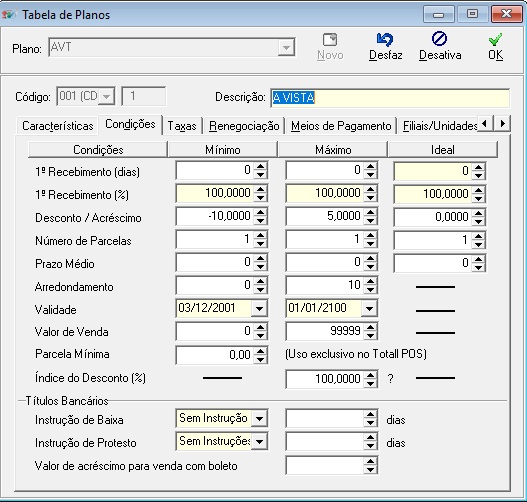Increase Arredondamento Máximo spinner
527x502 pixels.
coord(370,281)
